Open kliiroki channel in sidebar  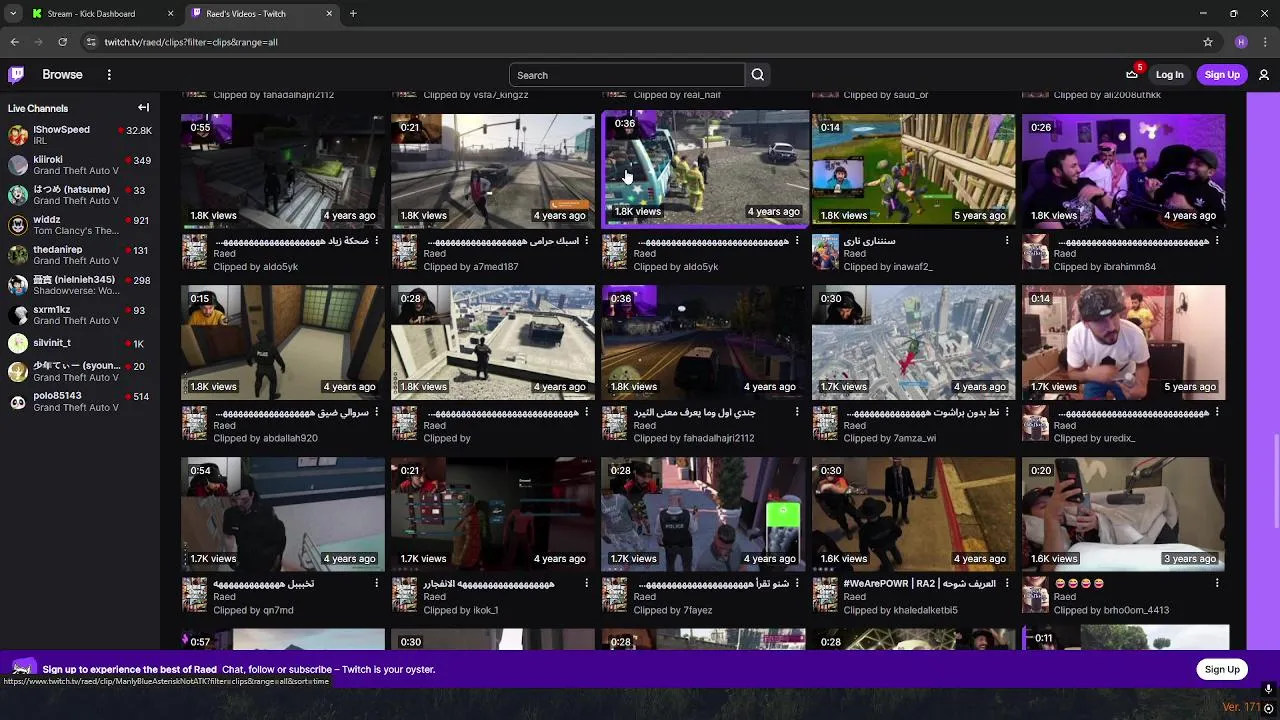[80, 165]
